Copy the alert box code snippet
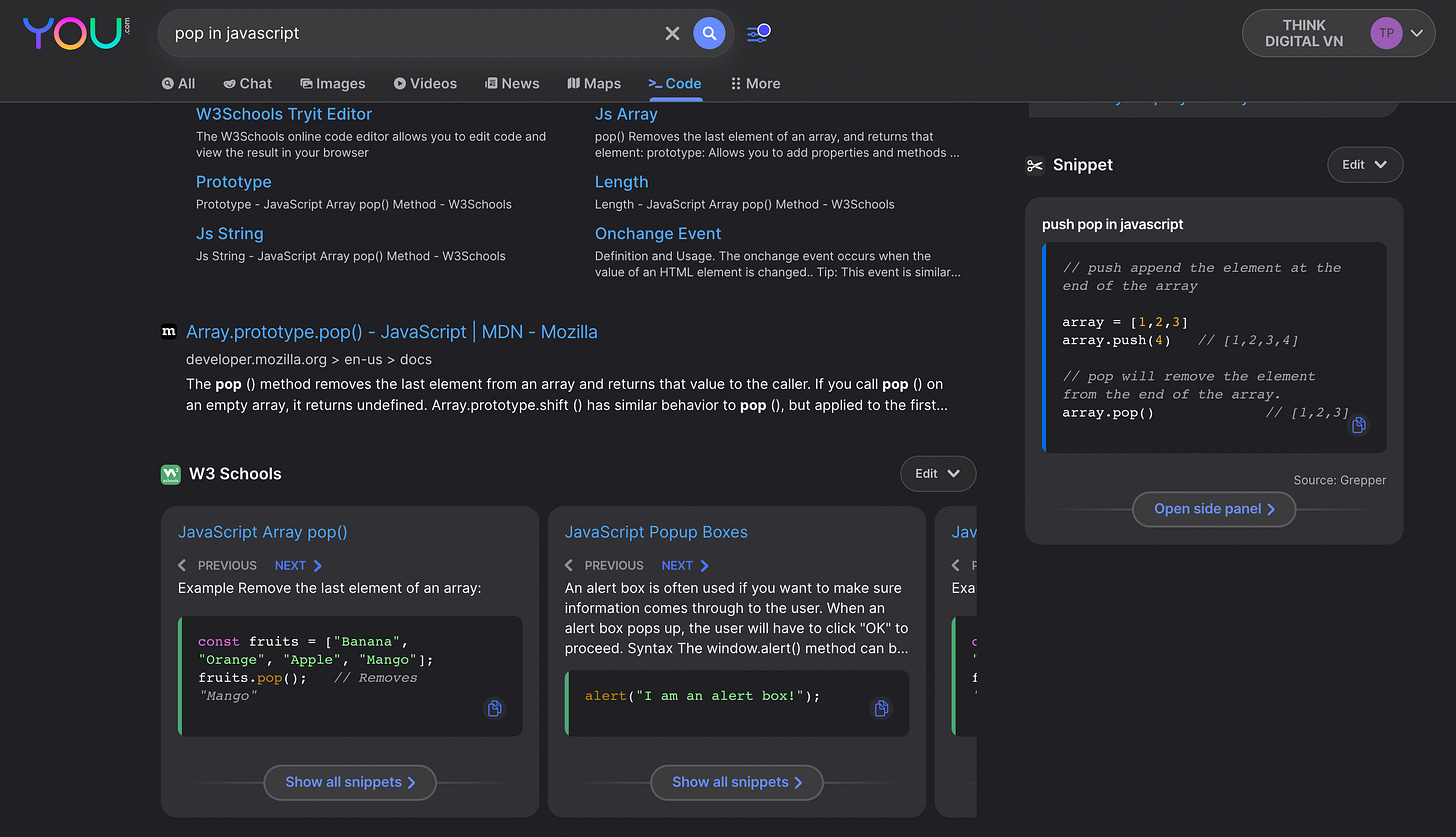This screenshot has width=1456, height=837. click(x=881, y=709)
